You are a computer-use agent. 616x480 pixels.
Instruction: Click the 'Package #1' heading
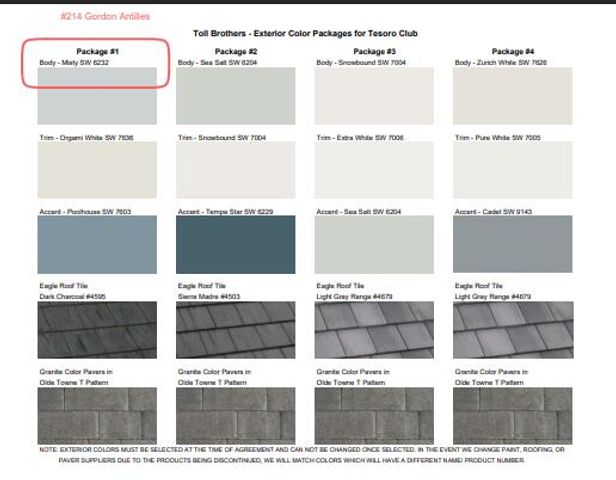tap(96, 51)
